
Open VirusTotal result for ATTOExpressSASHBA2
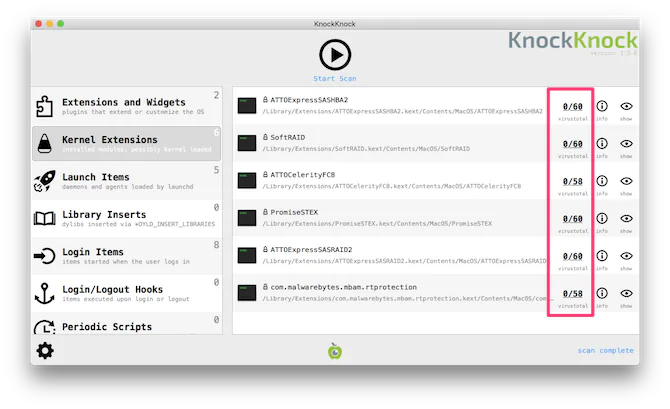573,106
